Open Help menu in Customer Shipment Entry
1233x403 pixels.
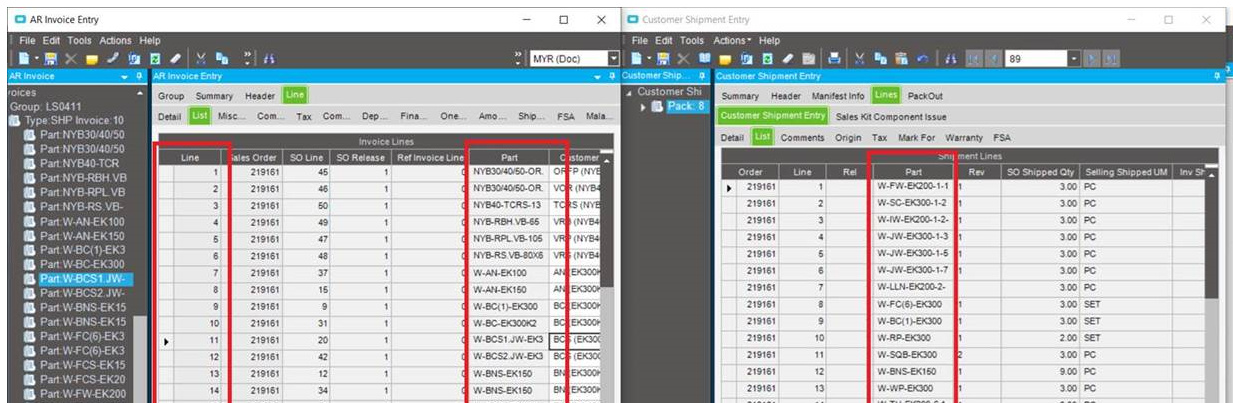pos(769,40)
